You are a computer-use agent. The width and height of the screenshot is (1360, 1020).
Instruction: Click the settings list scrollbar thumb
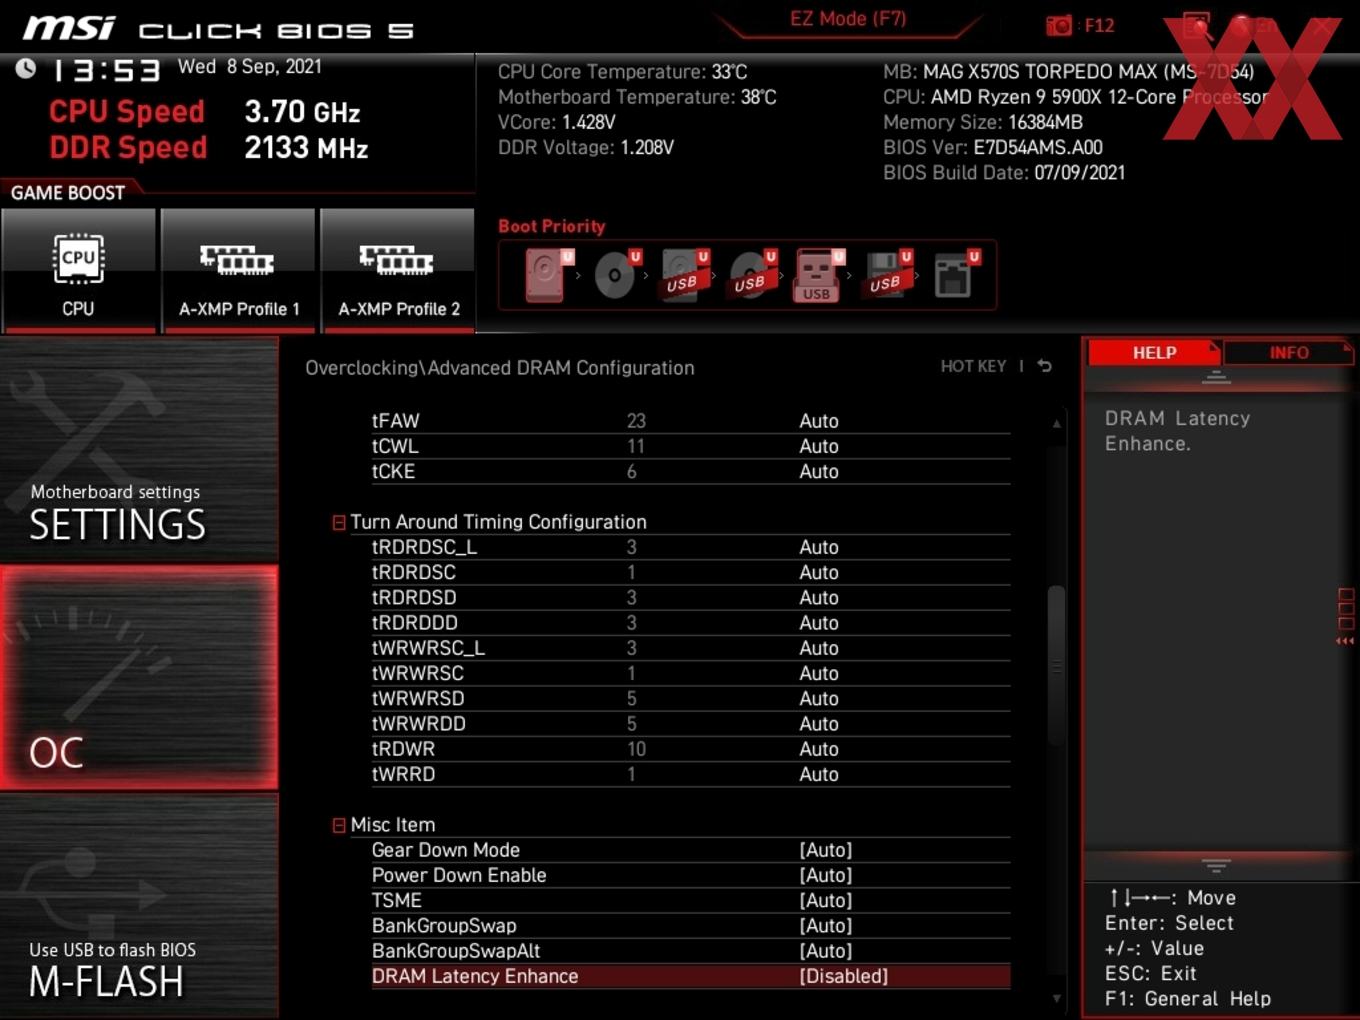[1056, 665]
